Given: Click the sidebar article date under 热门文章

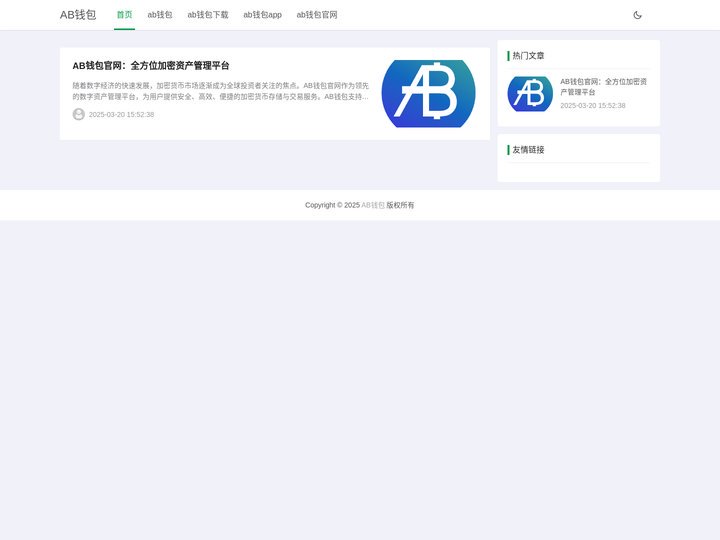Looking at the screenshot, I should [593, 106].
